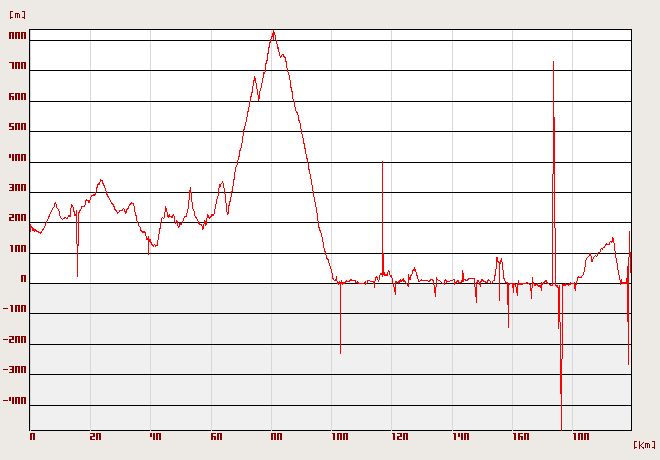660x460 pixels.
Task: Click the 20 label on the horizontal axis
Action: coord(95,437)
